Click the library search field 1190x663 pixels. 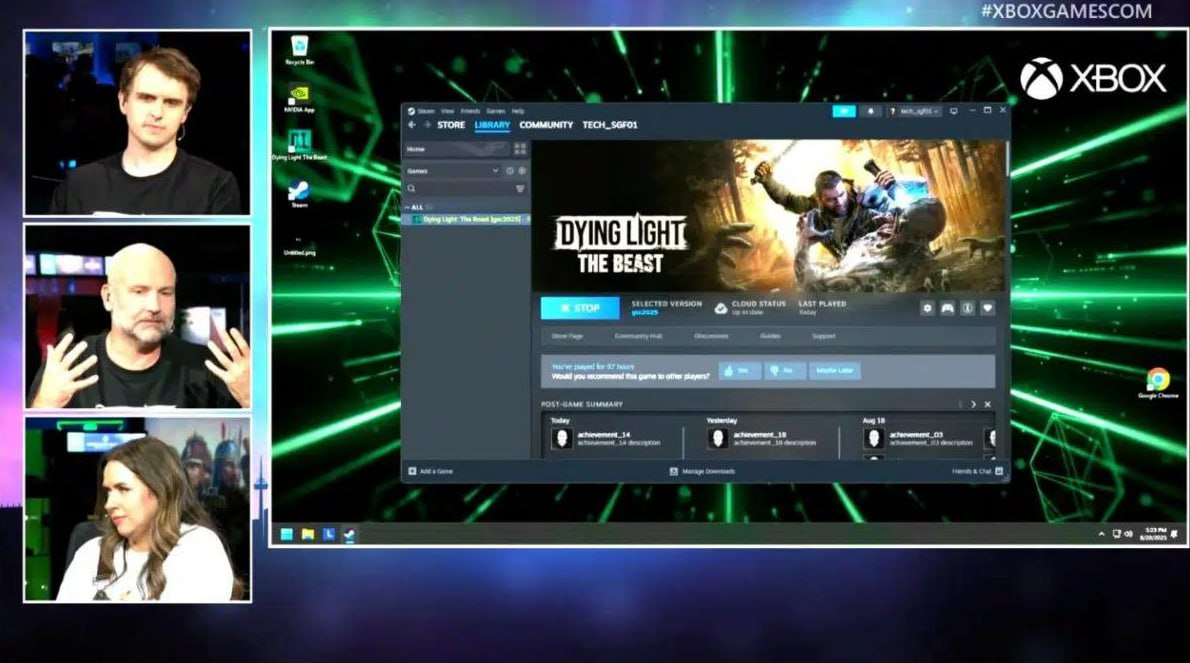click(x=460, y=188)
